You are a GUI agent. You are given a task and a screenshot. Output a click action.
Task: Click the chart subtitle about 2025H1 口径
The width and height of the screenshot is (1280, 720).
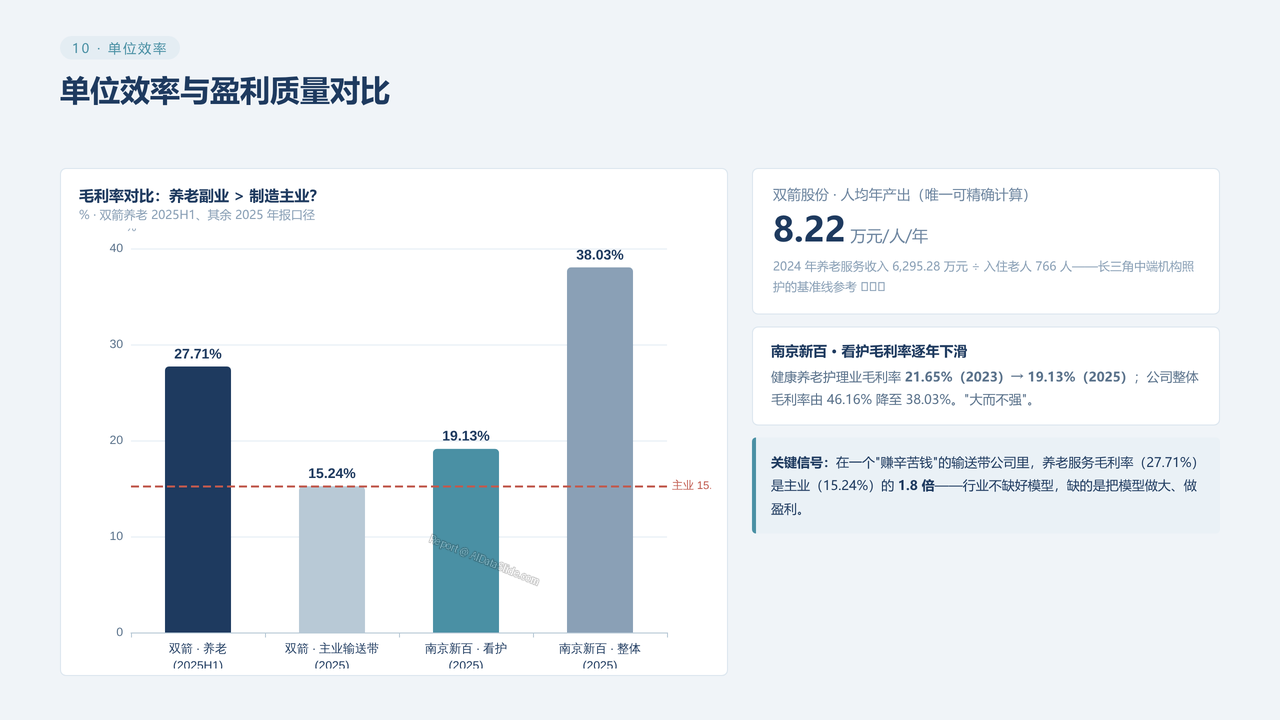coord(197,215)
